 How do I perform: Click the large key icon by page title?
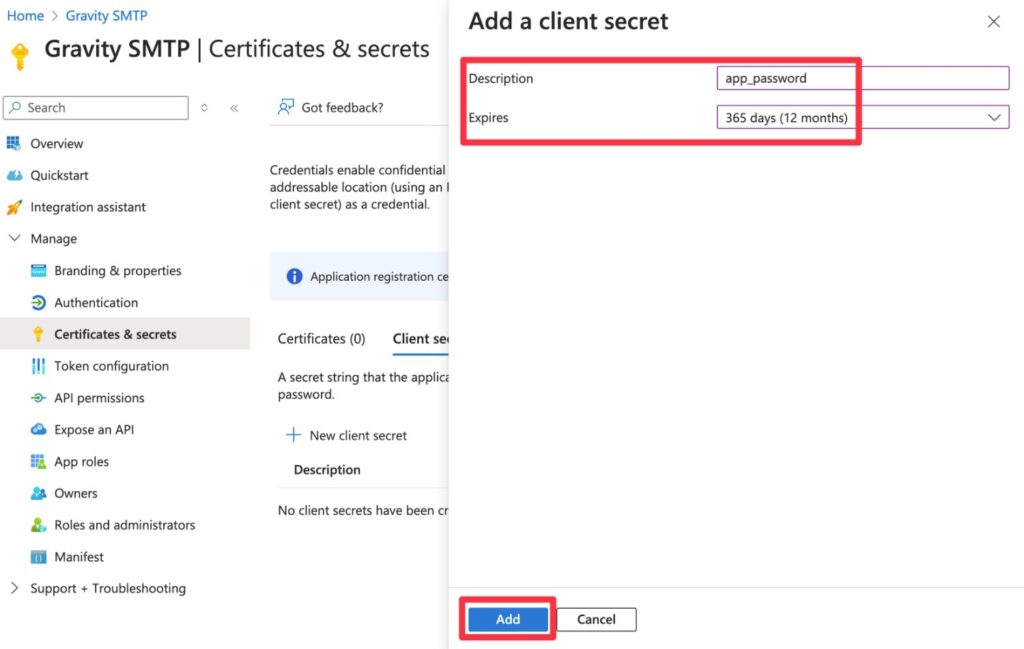20,56
